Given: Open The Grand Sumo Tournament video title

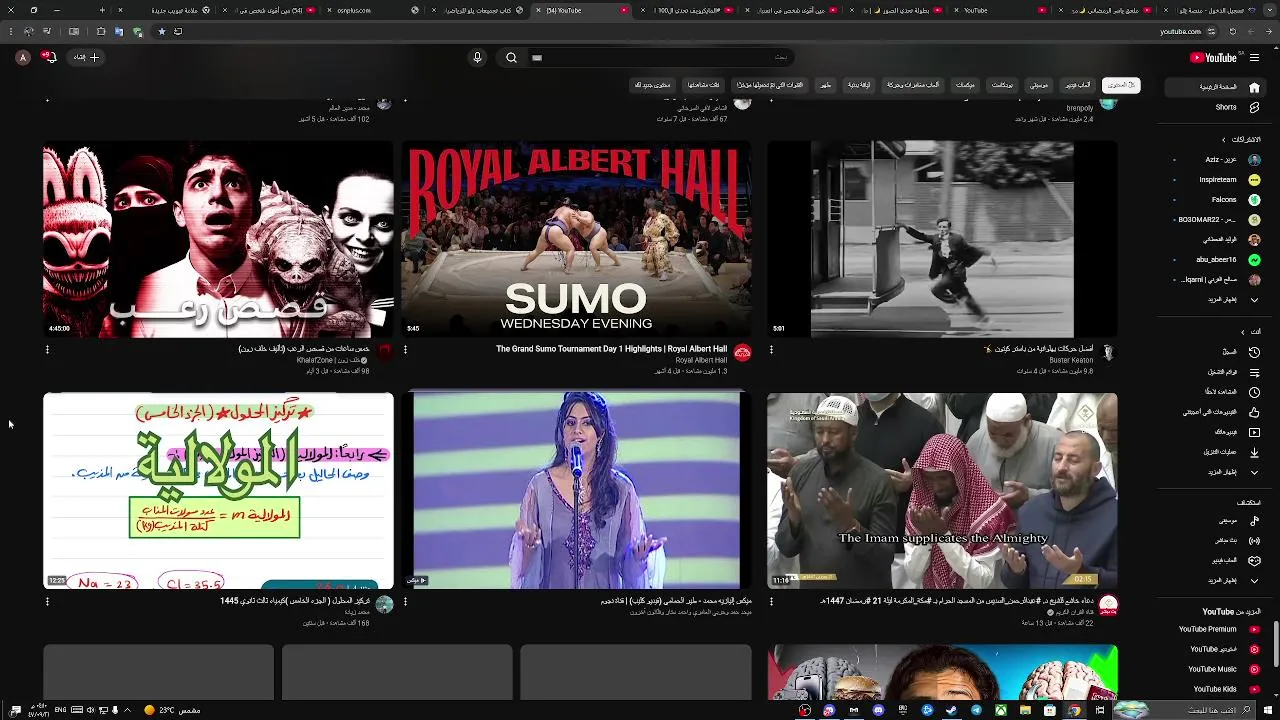Looking at the screenshot, I should [611, 349].
